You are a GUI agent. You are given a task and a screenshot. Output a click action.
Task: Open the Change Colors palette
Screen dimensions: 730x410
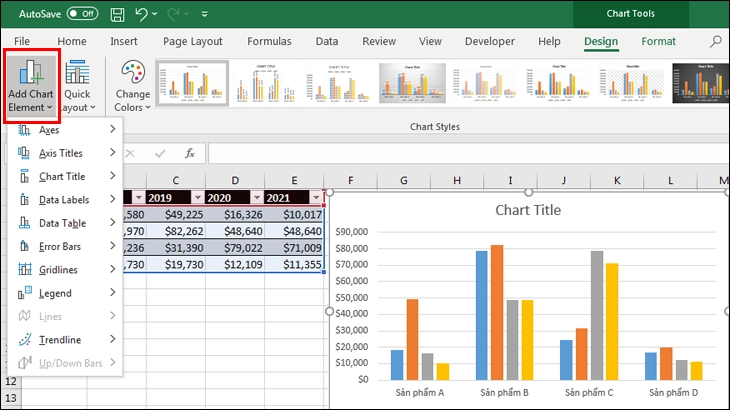click(x=132, y=85)
